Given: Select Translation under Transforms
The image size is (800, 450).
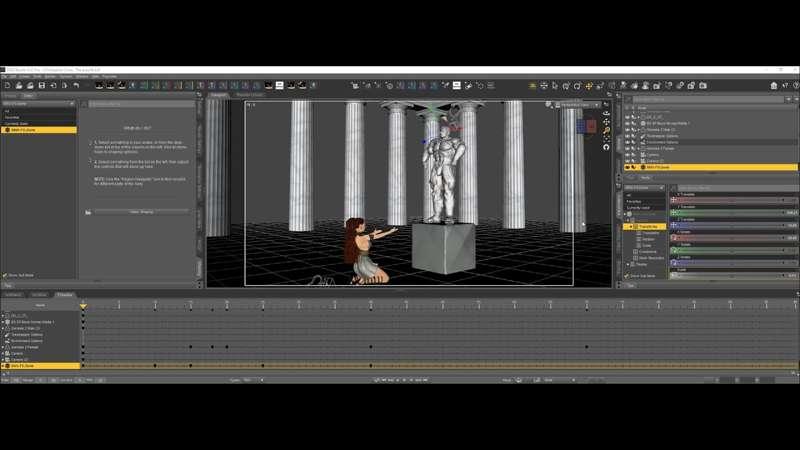Looking at the screenshot, I should 650,233.
